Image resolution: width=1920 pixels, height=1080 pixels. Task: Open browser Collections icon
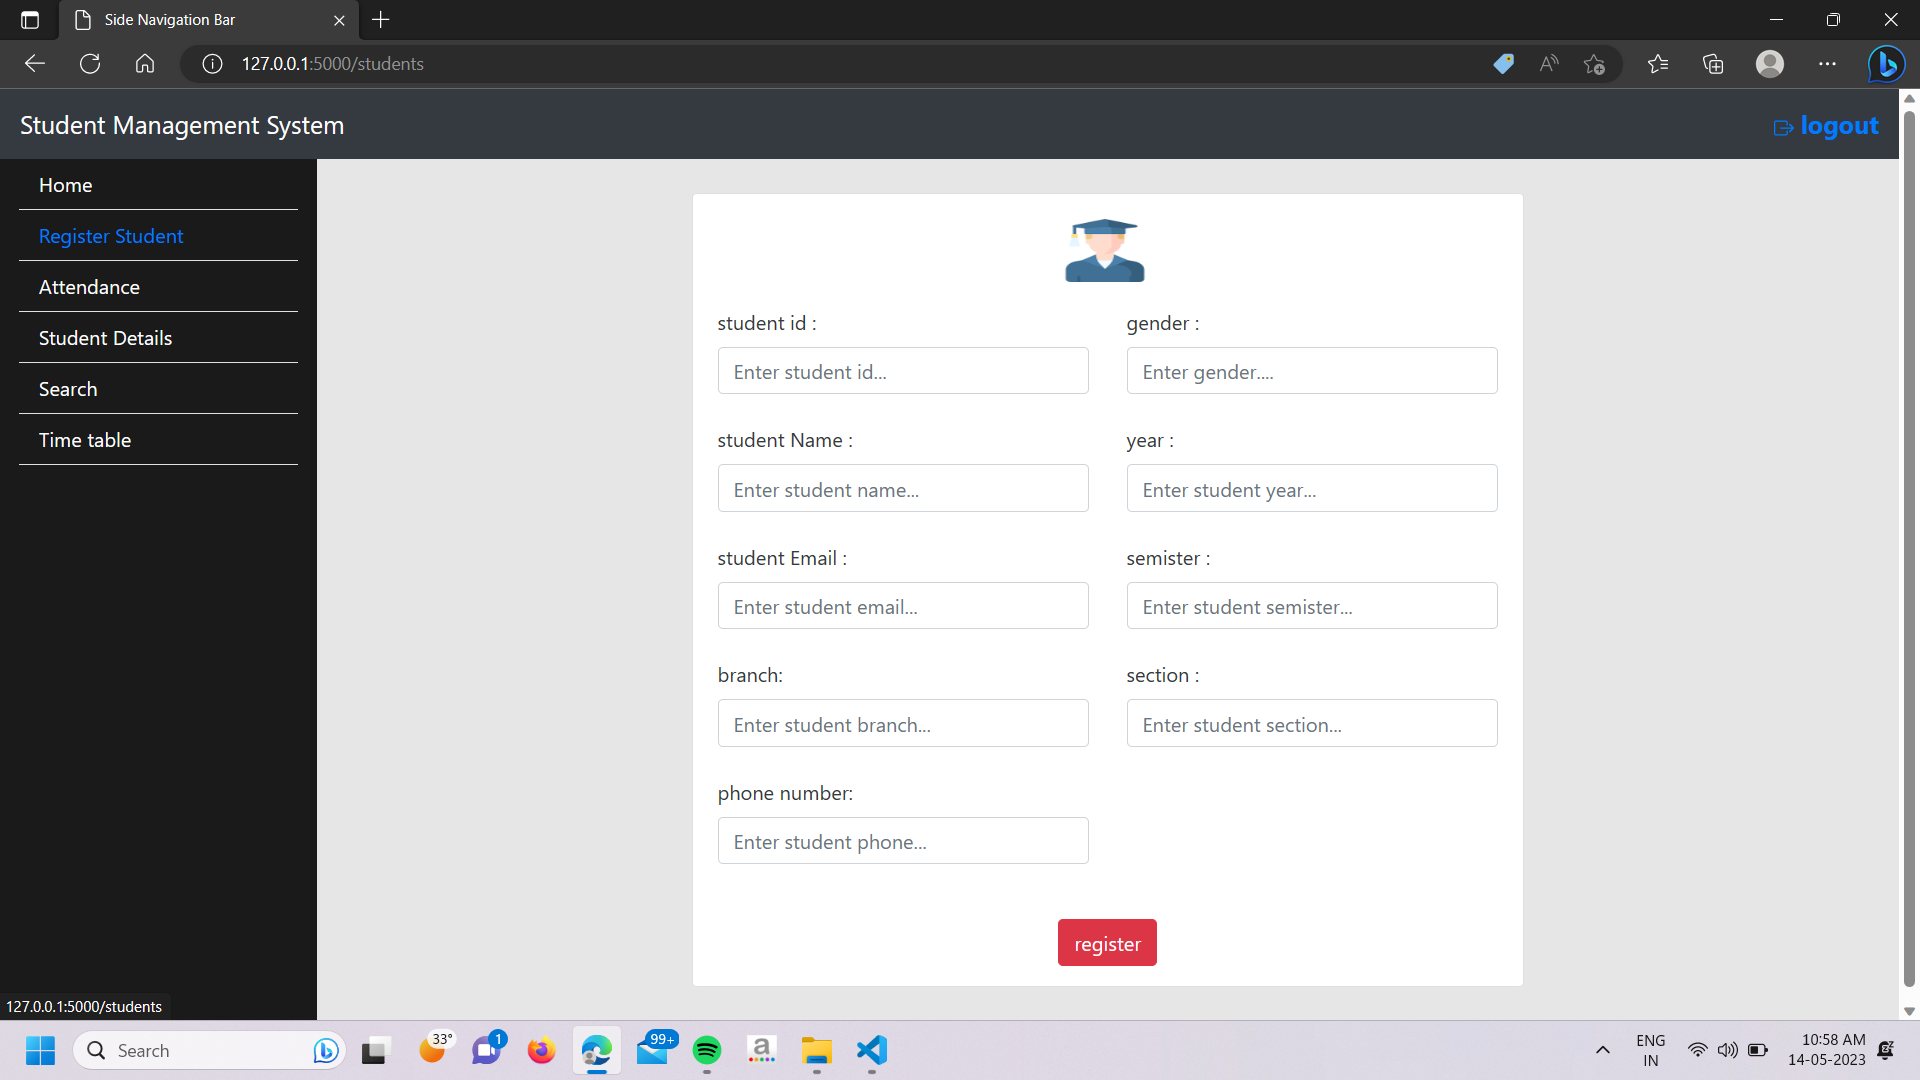[x=1713, y=63]
